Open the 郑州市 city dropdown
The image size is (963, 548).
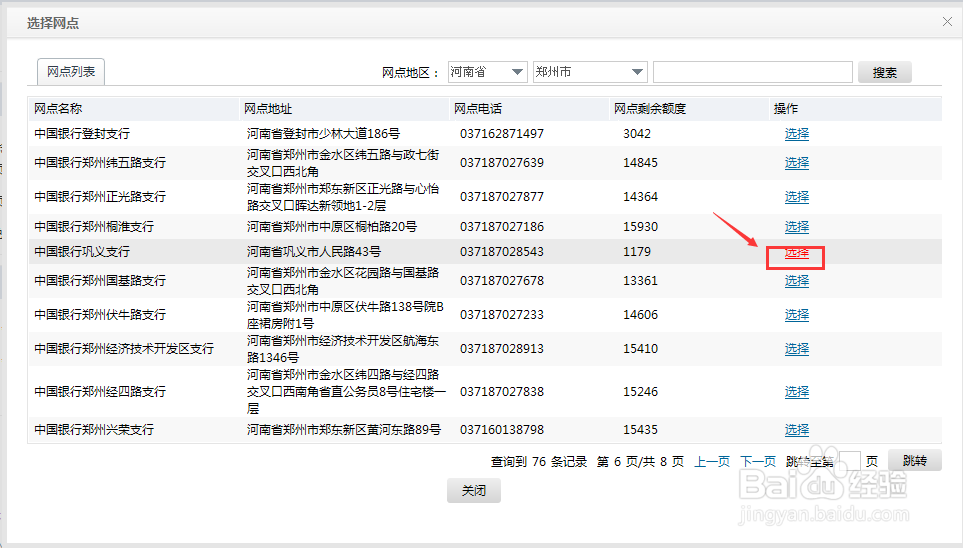click(590, 72)
